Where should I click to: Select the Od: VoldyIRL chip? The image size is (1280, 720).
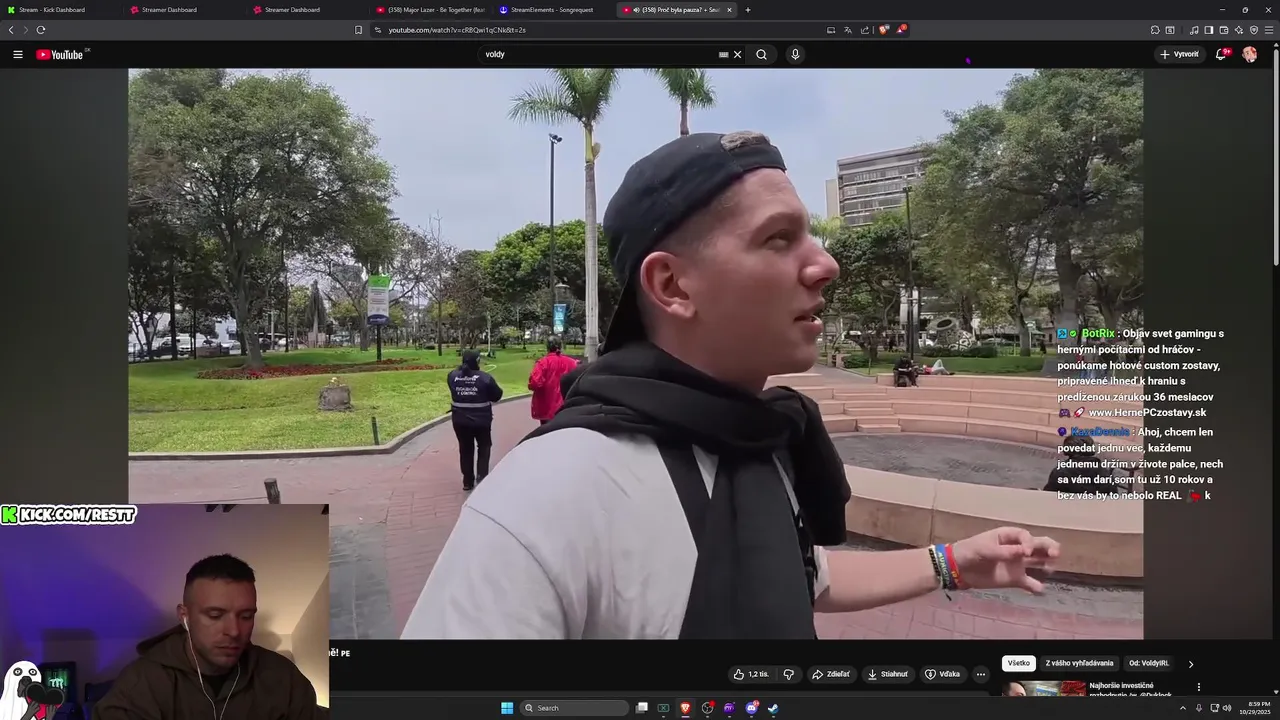[x=1149, y=663]
